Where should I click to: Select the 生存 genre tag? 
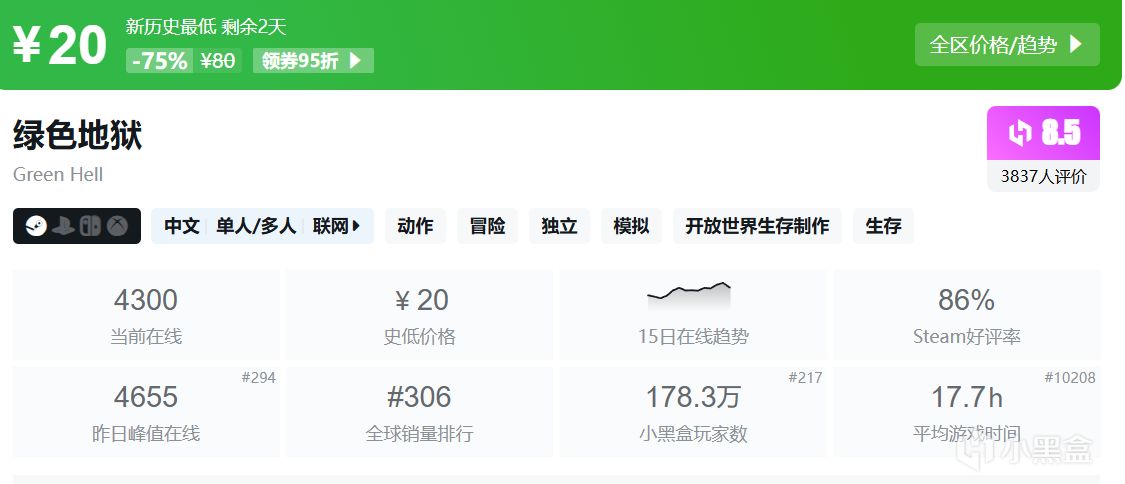click(882, 226)
